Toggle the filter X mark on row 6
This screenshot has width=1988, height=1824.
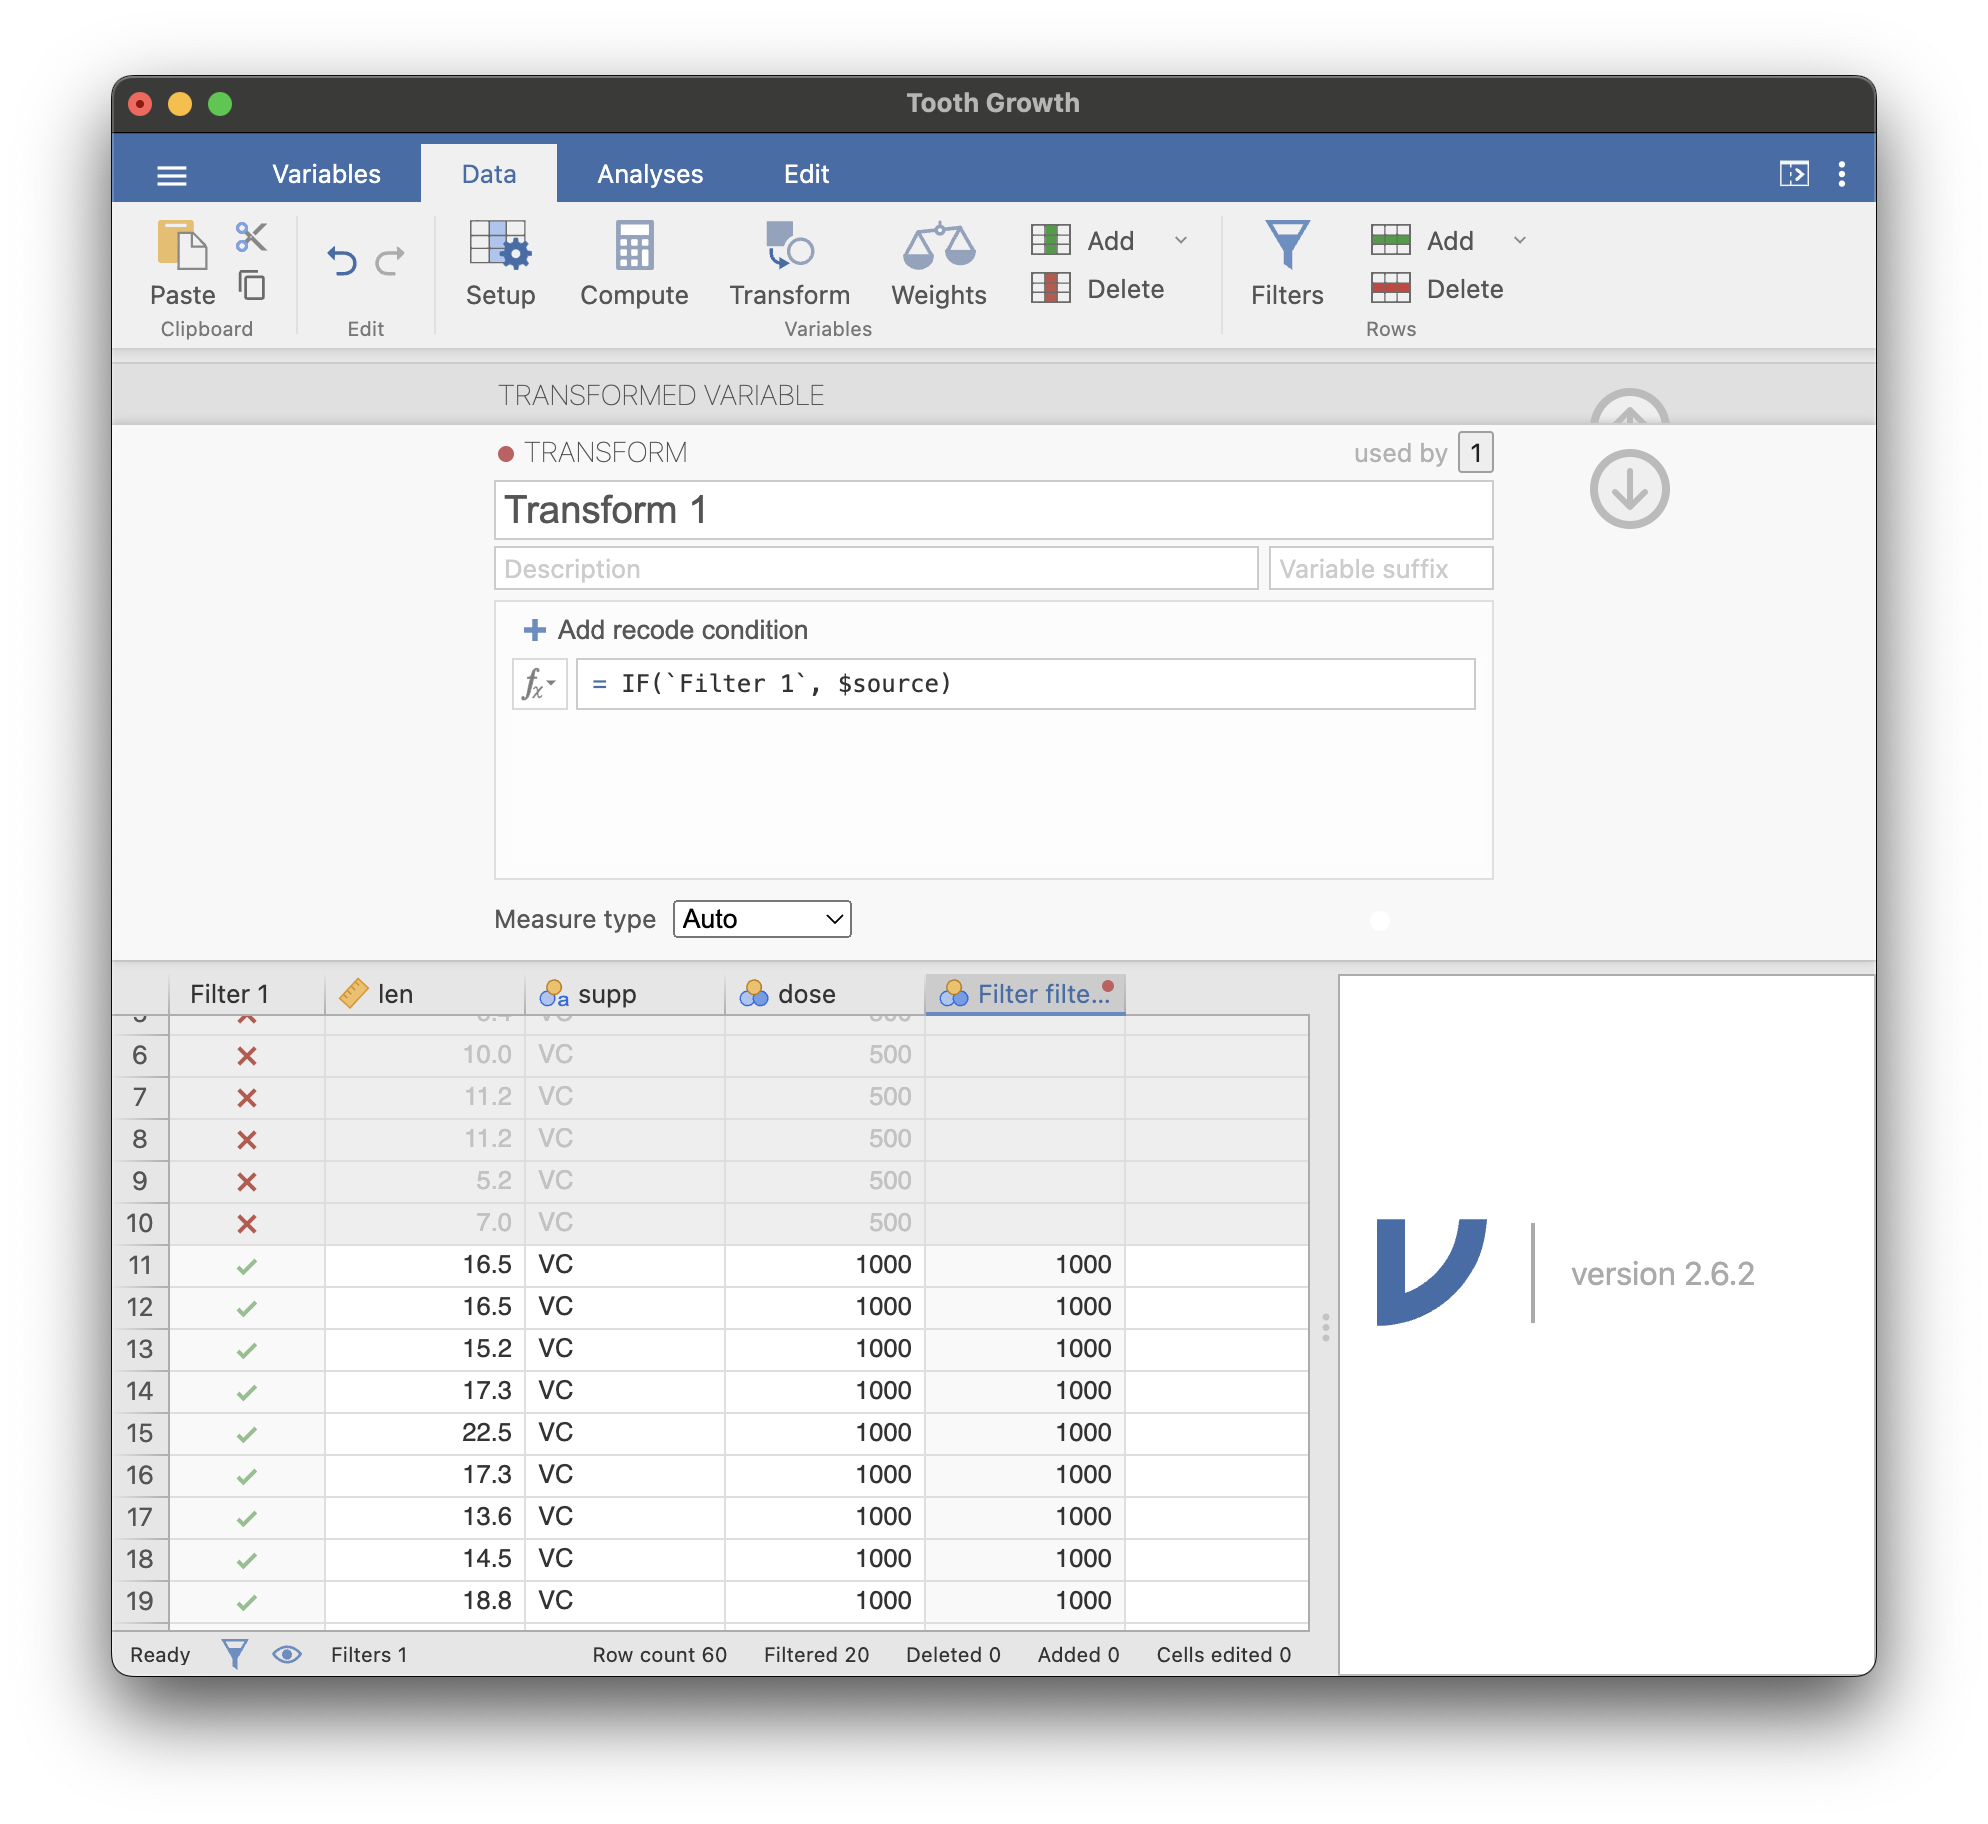247,1056
